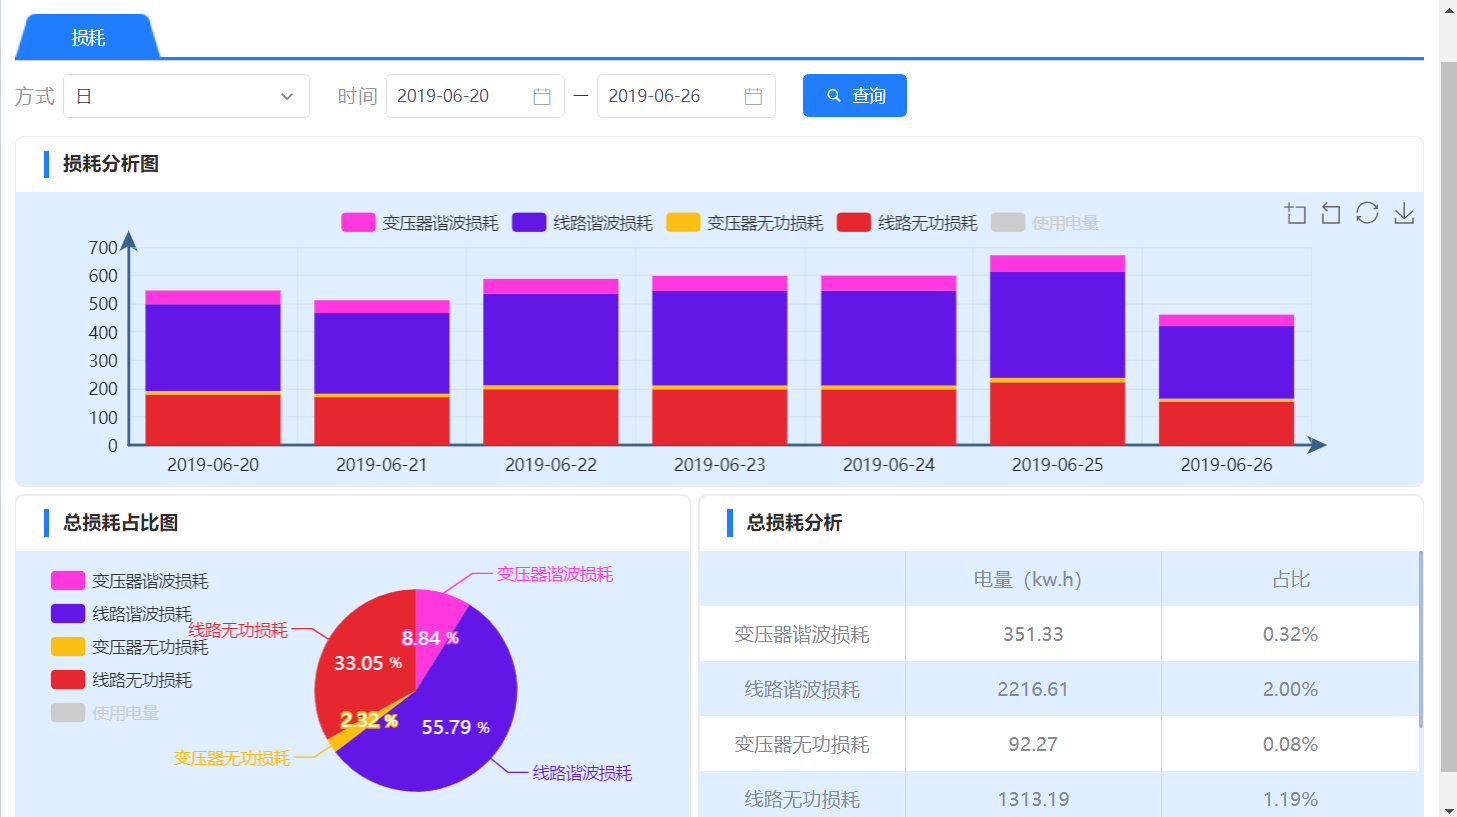Click x-axis label 2019-06-23
1457x817 pixels.
pyautogui.click(x=720, y=465)
